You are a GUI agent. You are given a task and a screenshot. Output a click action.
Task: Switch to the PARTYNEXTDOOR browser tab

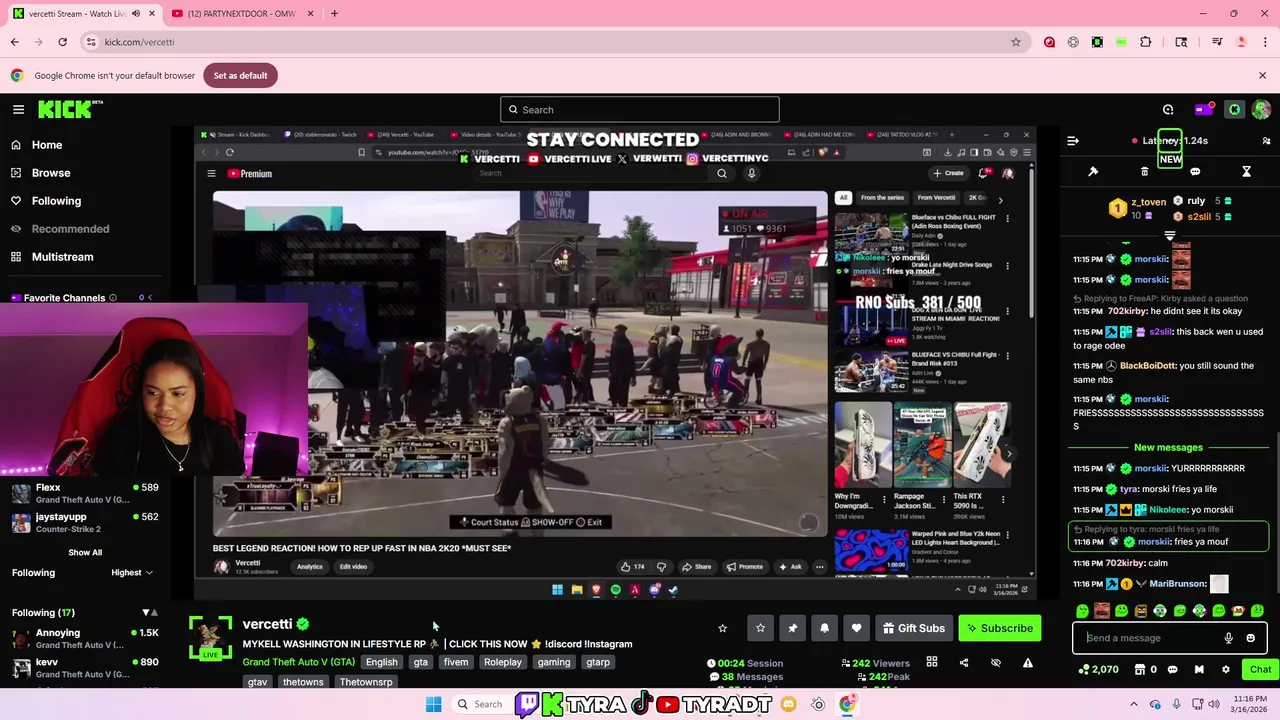pos(239,13)
